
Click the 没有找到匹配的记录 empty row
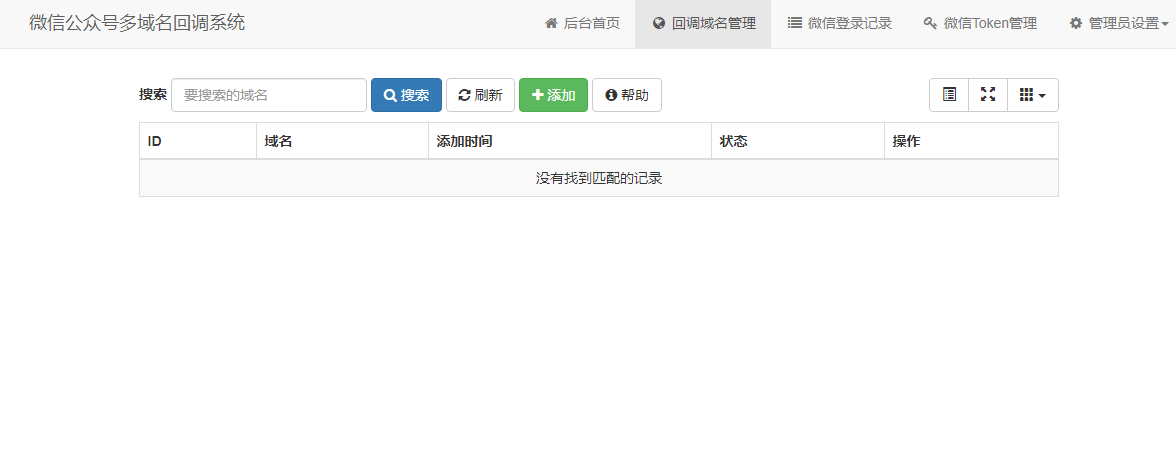pos(598,178)
